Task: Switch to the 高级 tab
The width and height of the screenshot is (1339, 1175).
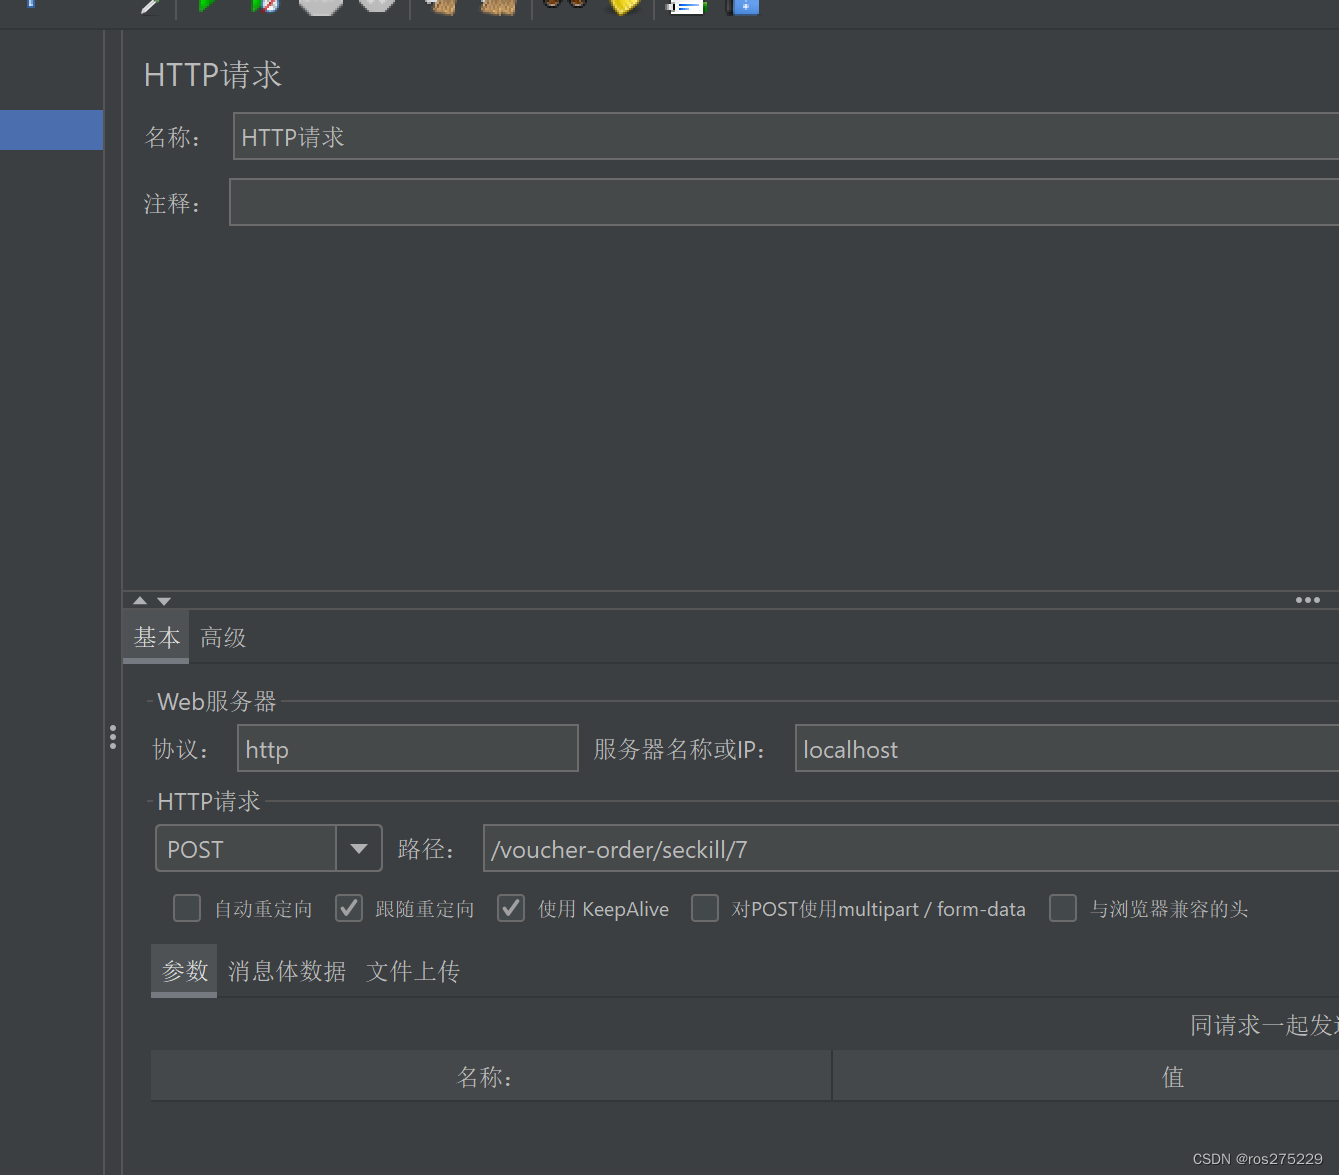Action: click(x=223, y=638)
